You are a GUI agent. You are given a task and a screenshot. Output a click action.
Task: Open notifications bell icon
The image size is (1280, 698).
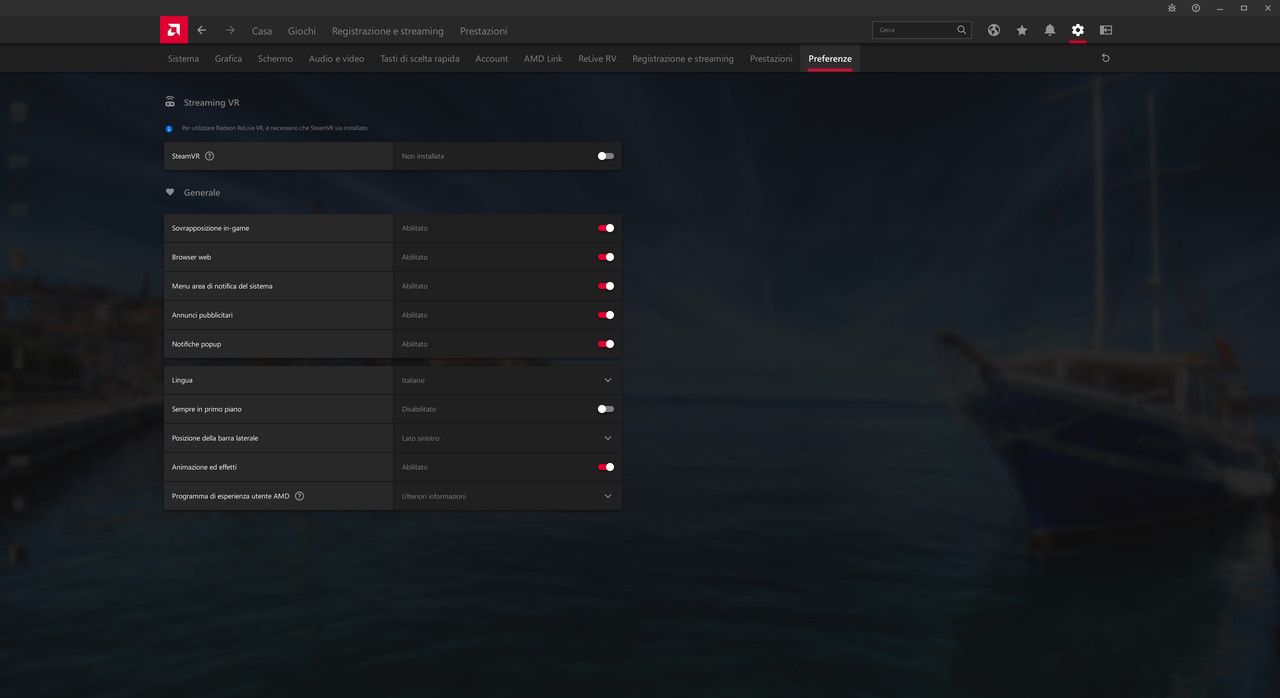(x=1050, y=30)
